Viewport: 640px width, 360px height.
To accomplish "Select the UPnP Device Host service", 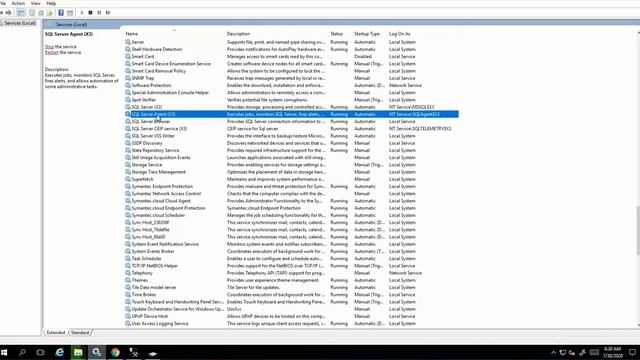I will point(292,316).
